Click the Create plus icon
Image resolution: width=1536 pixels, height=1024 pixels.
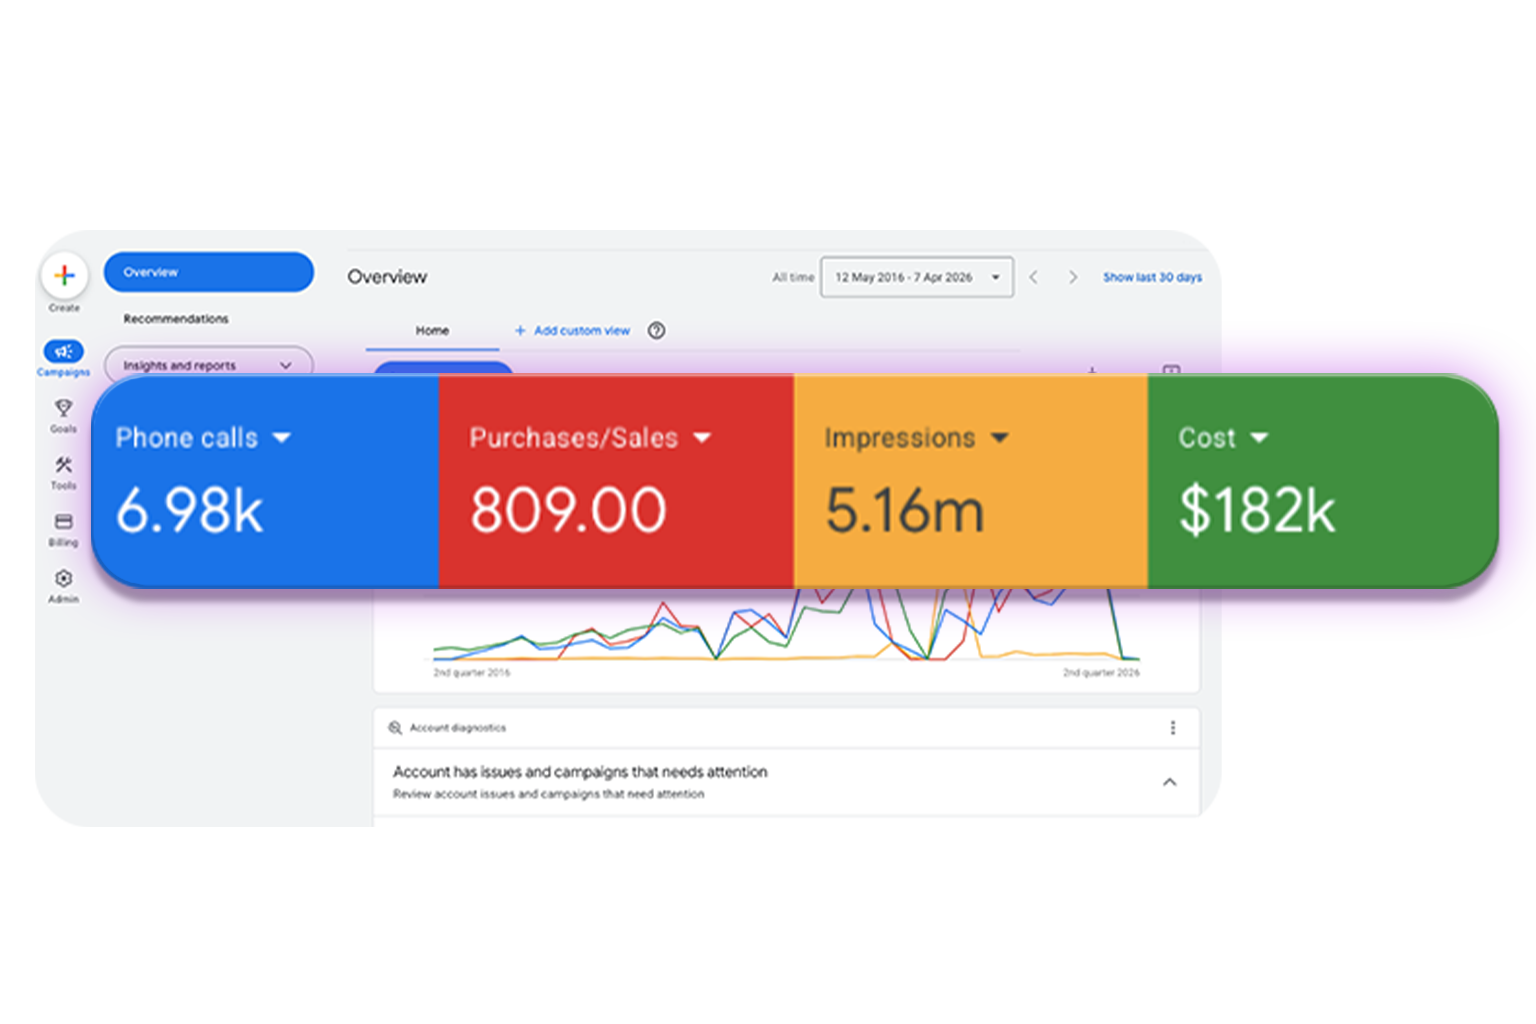tap(64, 275)
